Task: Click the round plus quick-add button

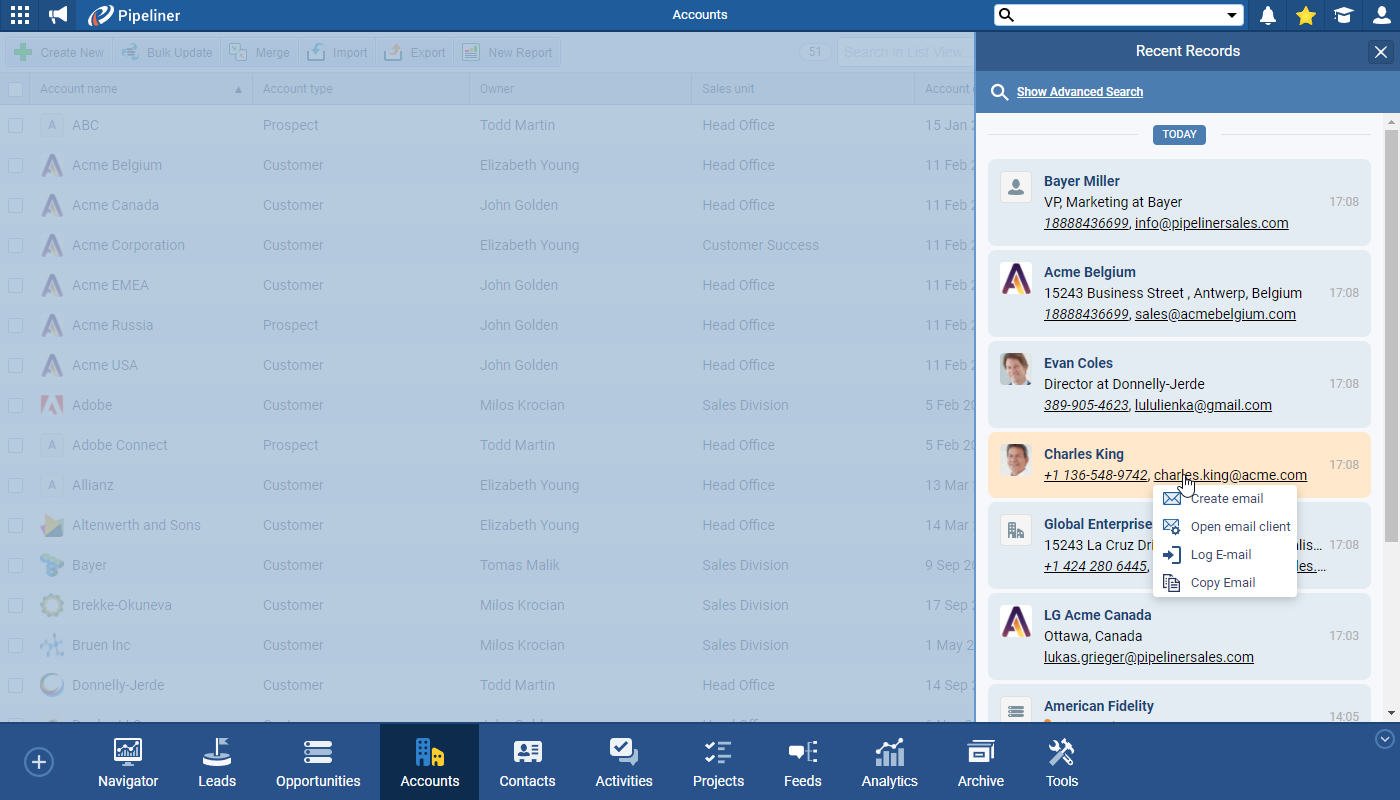Action: pos(38,762)
